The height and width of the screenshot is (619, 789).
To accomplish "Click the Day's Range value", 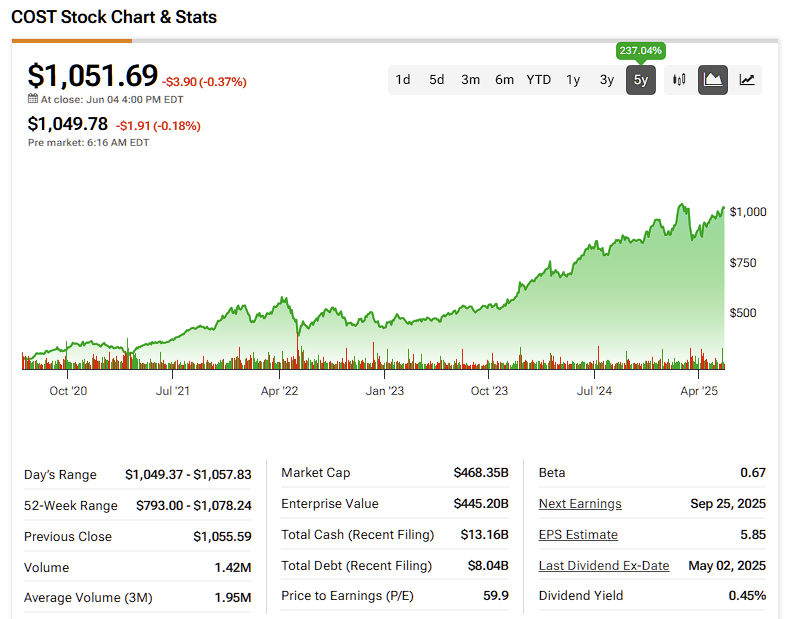I will pyautogui.click(x=188, y=475).
